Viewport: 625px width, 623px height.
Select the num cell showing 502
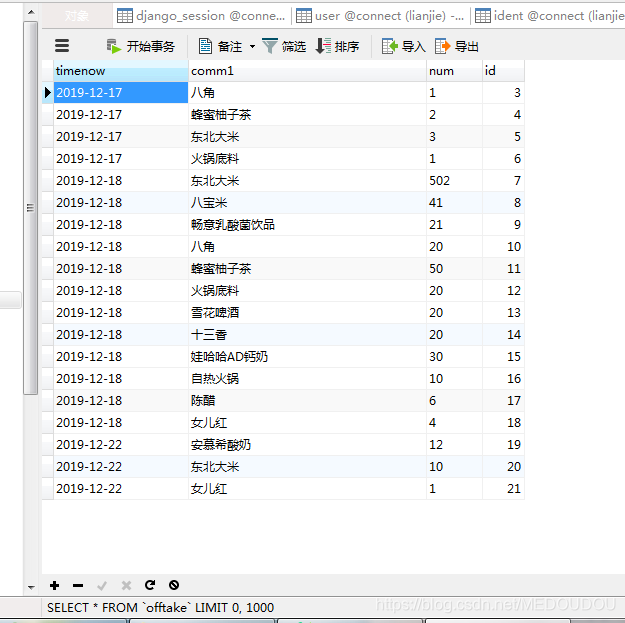click(x=454, y=181)
